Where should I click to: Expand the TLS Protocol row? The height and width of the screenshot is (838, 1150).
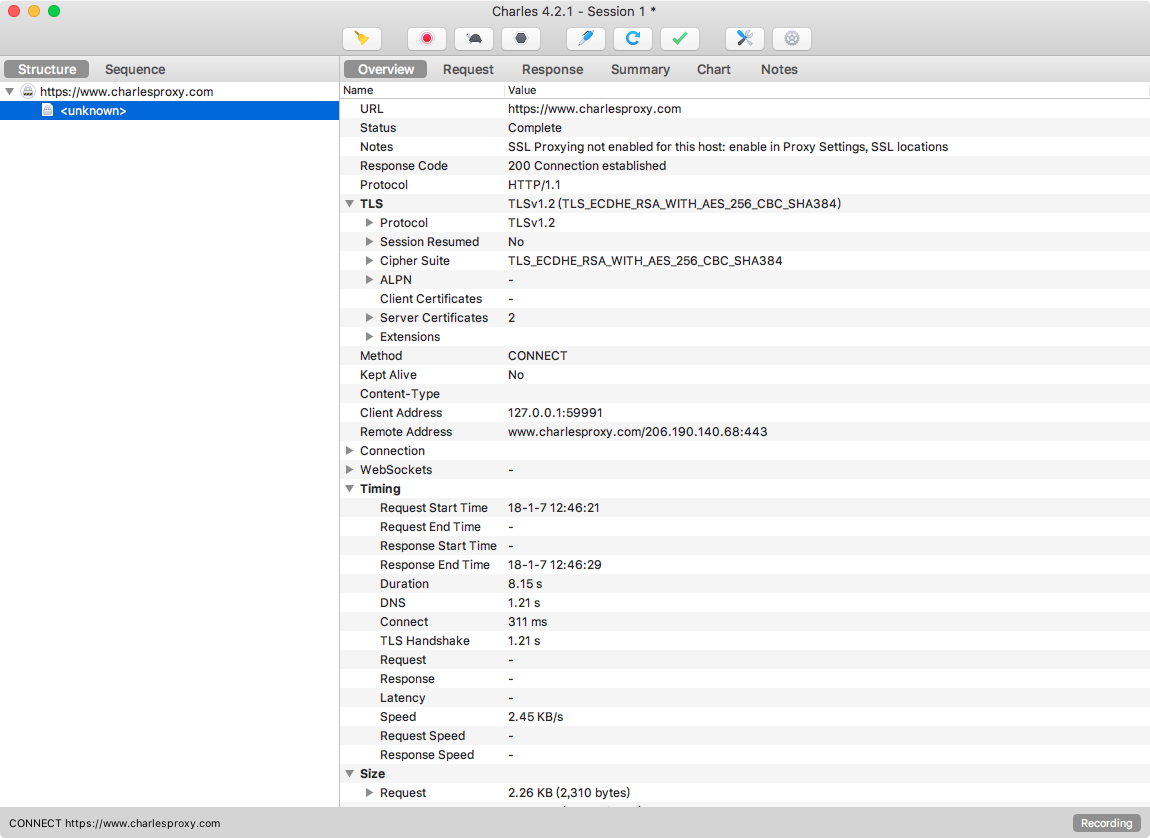click(x=370, y=223)
